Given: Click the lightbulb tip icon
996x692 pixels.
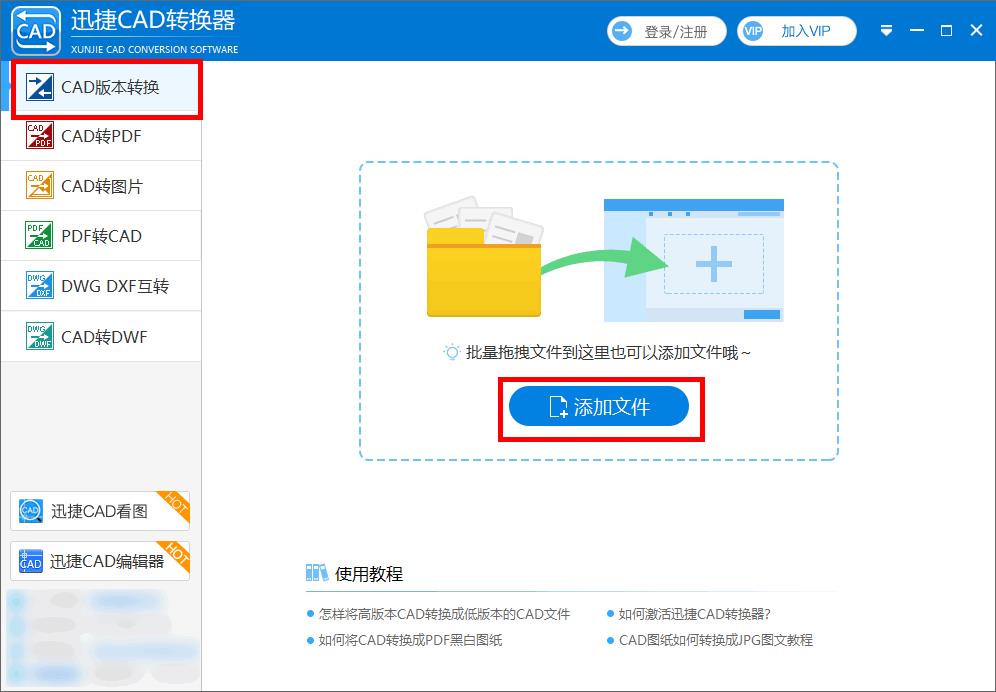Looking at the screenshot, I should tap(451, 352).
